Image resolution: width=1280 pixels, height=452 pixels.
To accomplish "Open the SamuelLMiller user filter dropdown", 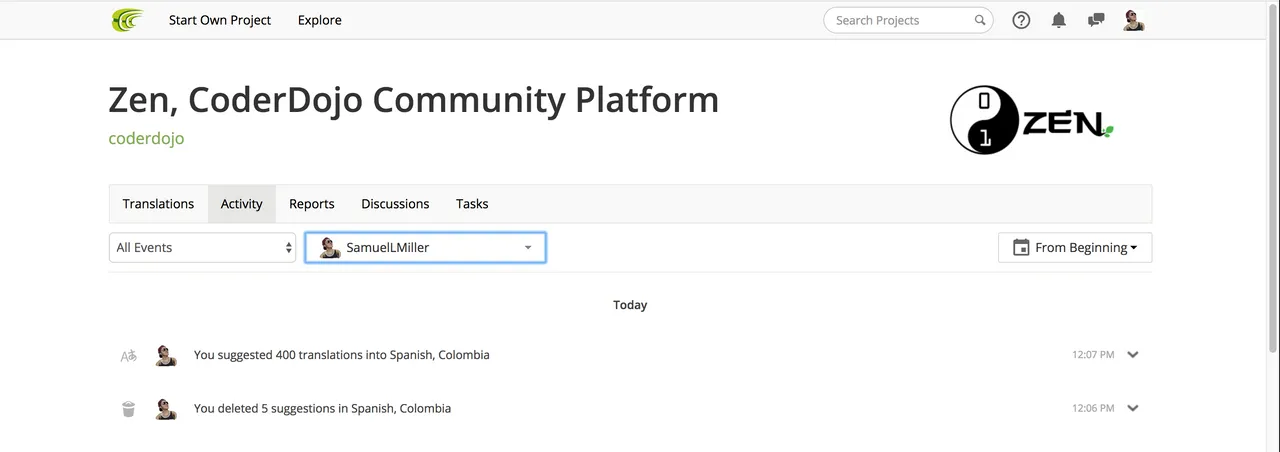I will pyautogui.click(x=425, y=247).
